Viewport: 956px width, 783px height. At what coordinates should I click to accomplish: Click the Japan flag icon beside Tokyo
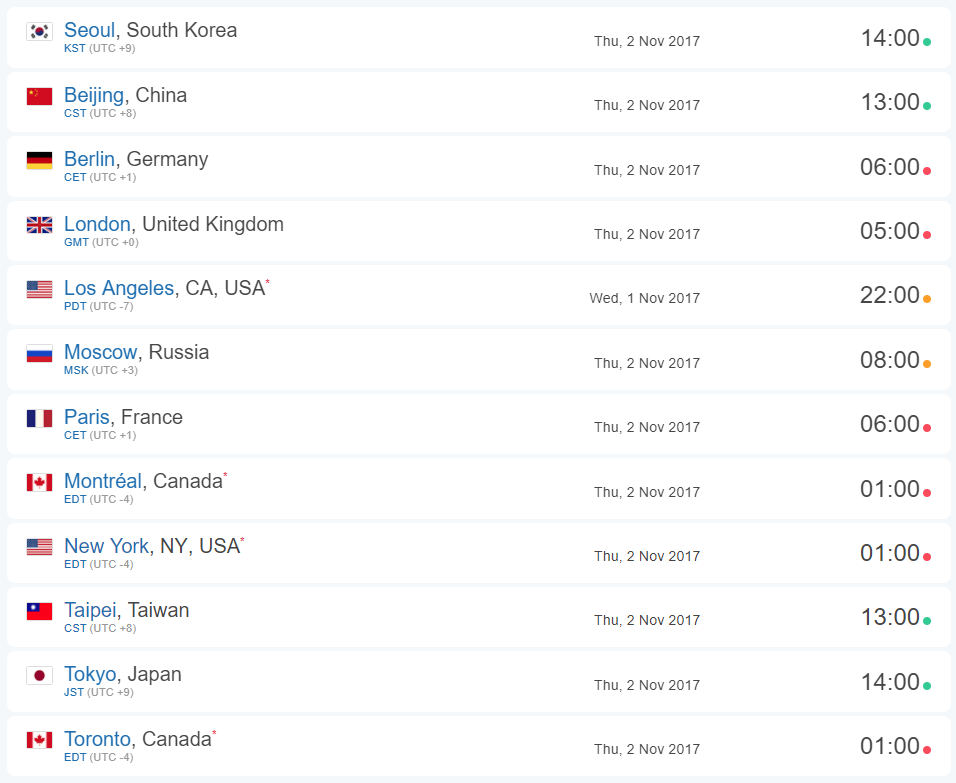[39, 676]
